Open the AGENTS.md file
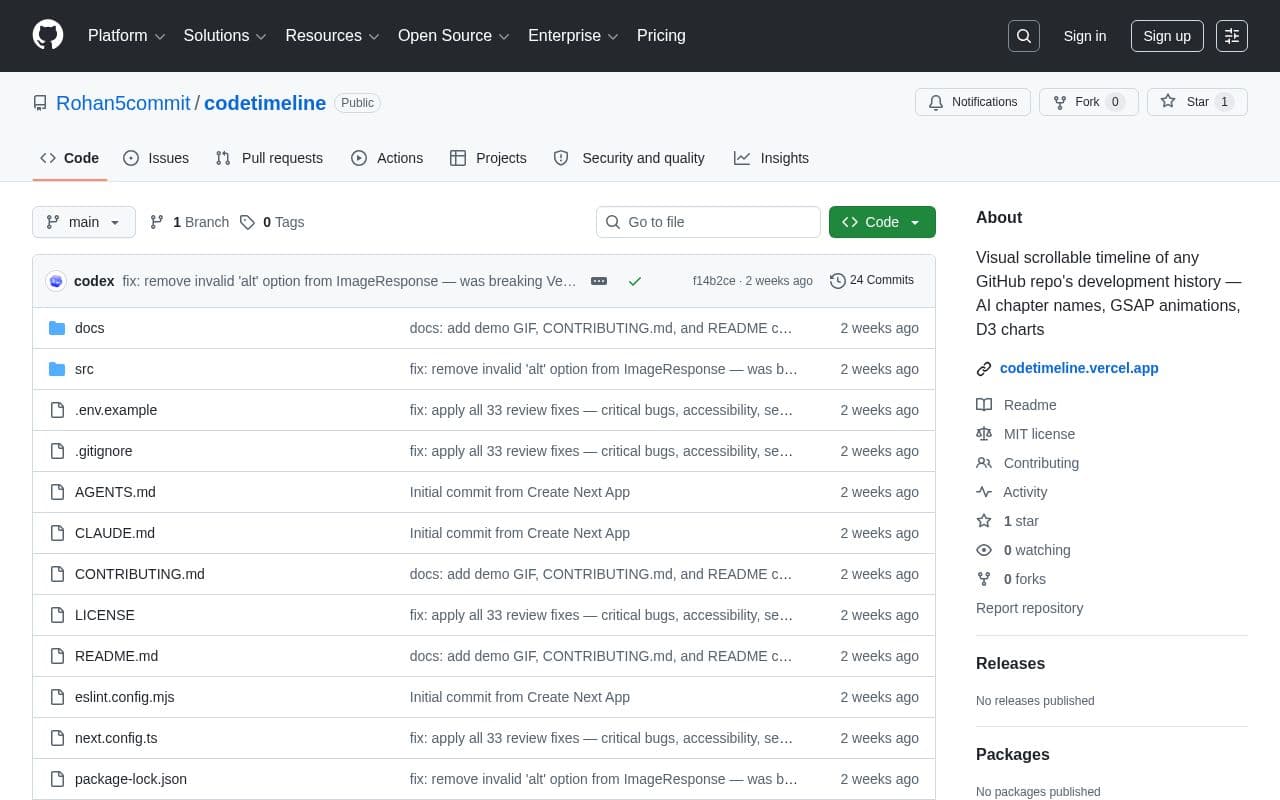The image size is (1280, 800). tap(115, 492)
